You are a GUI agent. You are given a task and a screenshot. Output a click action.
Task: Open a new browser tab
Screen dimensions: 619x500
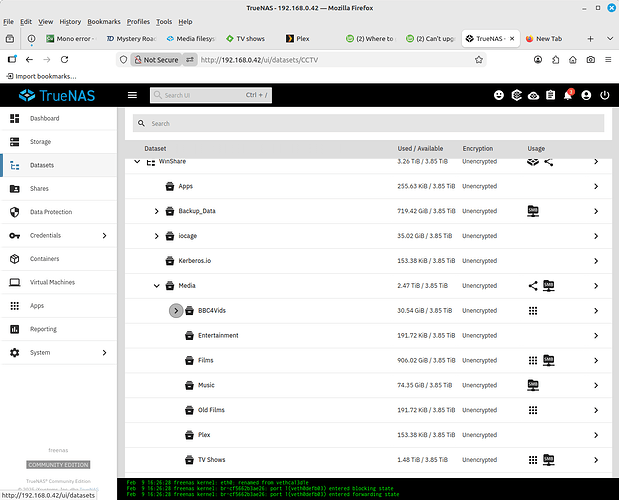coord(590,39)
